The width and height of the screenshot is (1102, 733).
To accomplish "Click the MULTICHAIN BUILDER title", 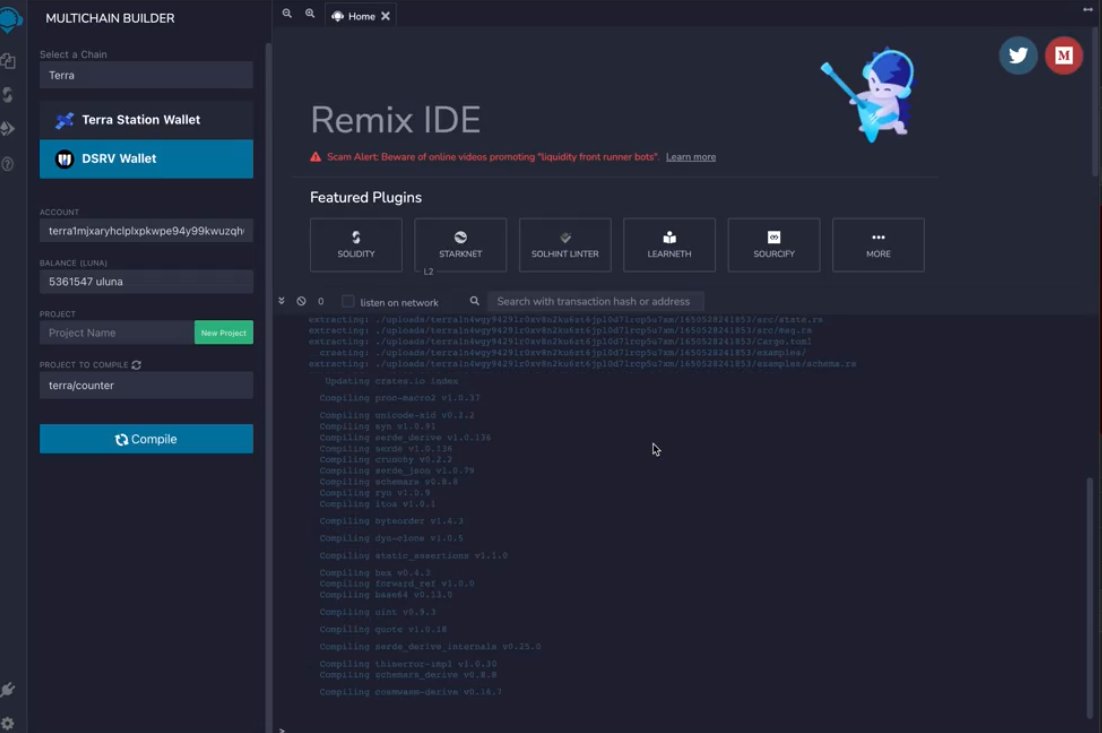I will coord(110,18).
